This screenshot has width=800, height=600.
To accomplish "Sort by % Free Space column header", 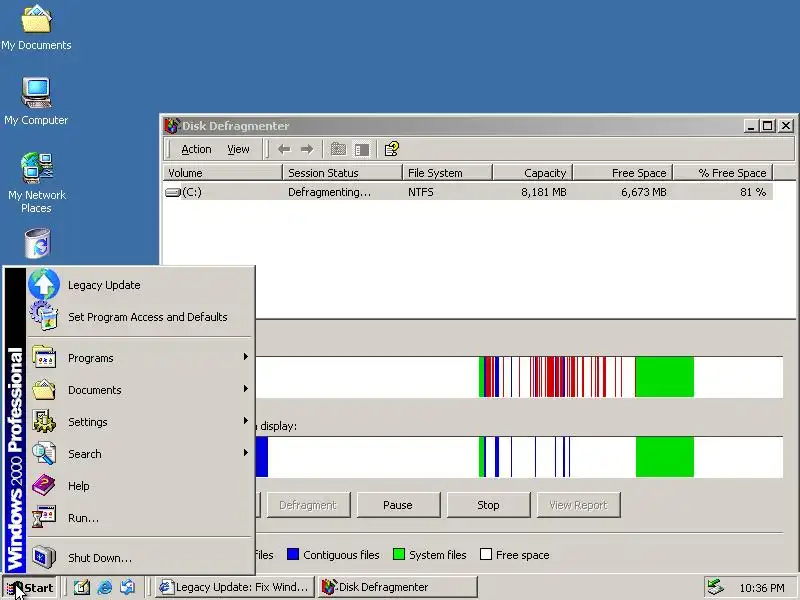I will [723, 173].
